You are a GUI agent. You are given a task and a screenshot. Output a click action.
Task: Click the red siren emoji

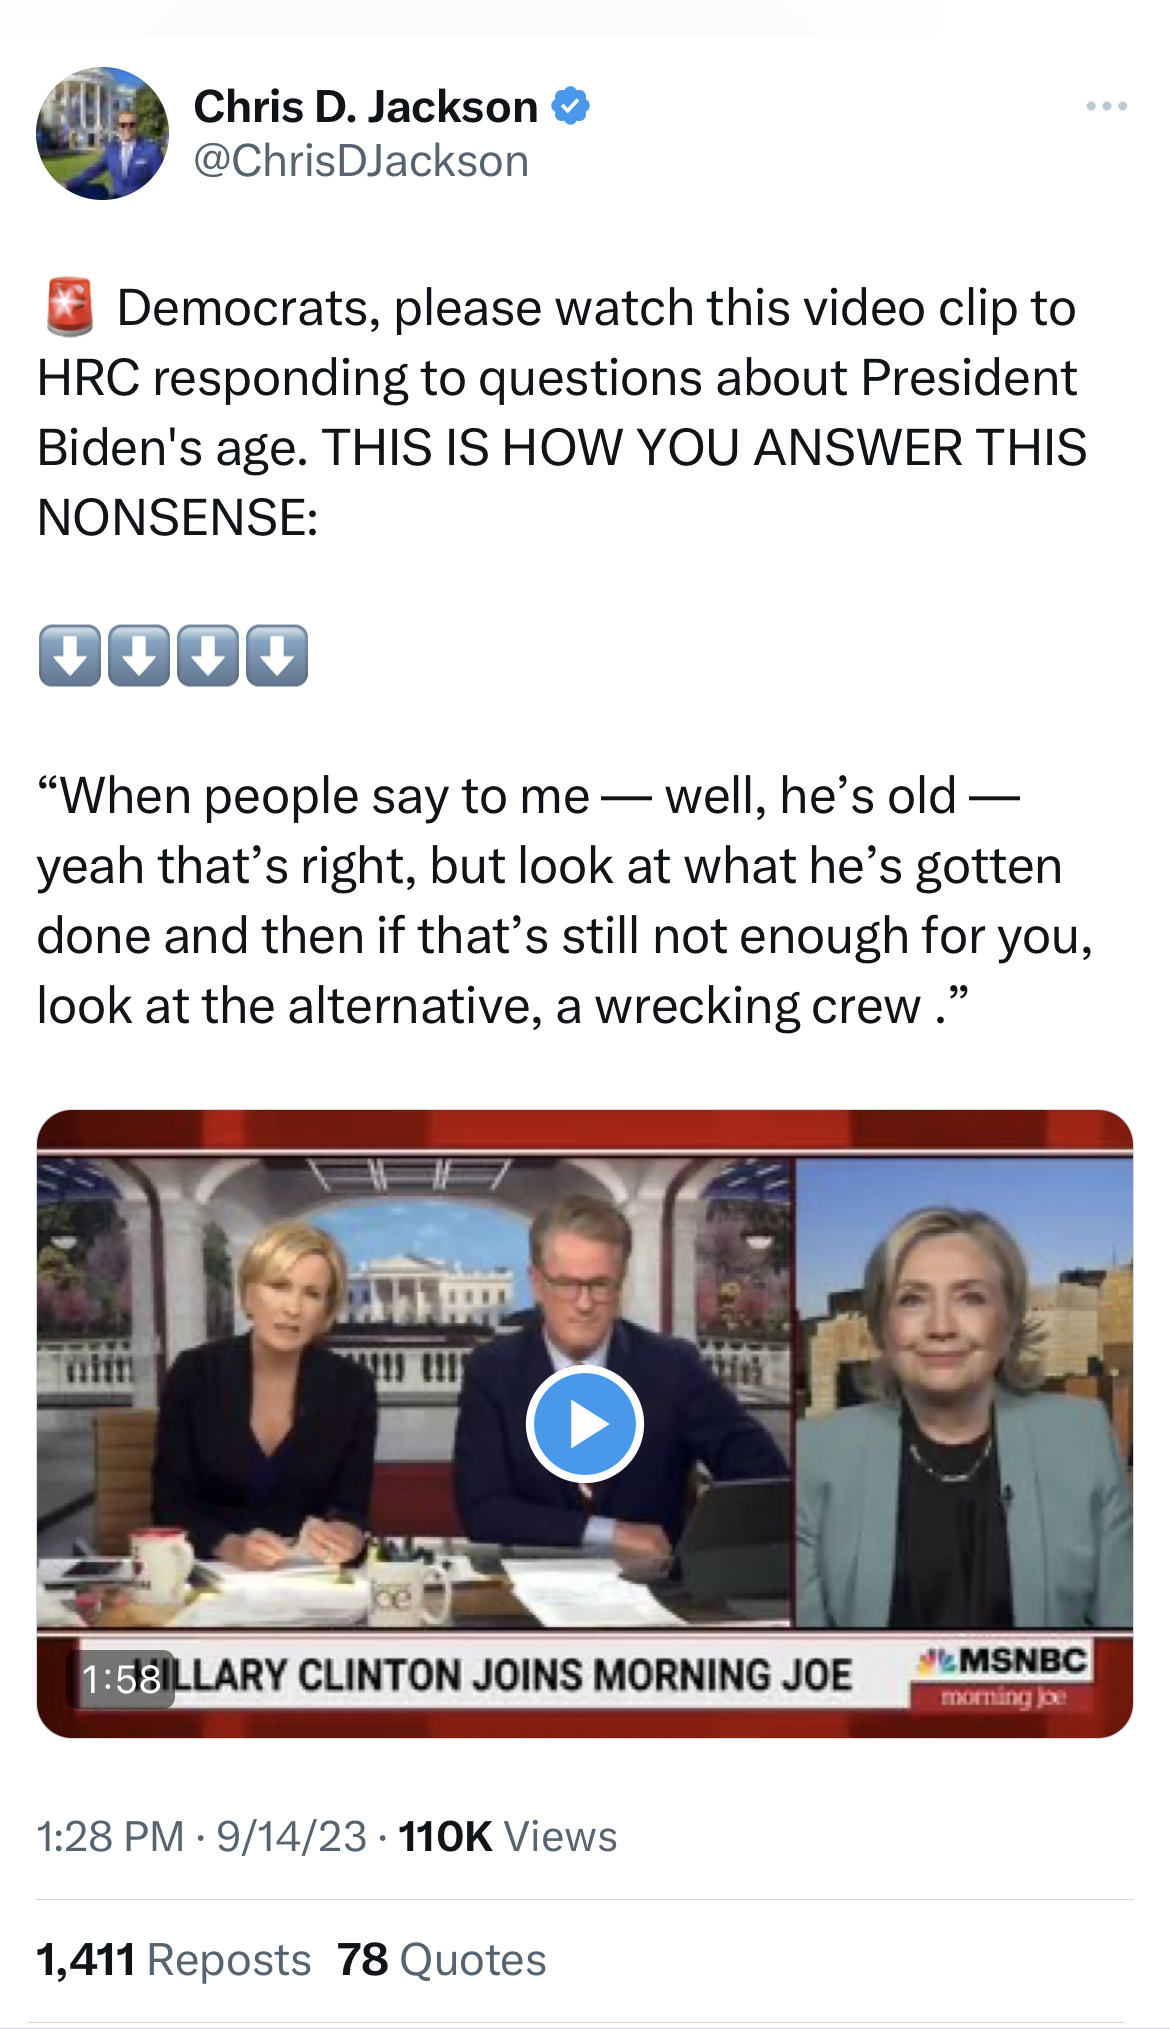click(x=70, y=307)
